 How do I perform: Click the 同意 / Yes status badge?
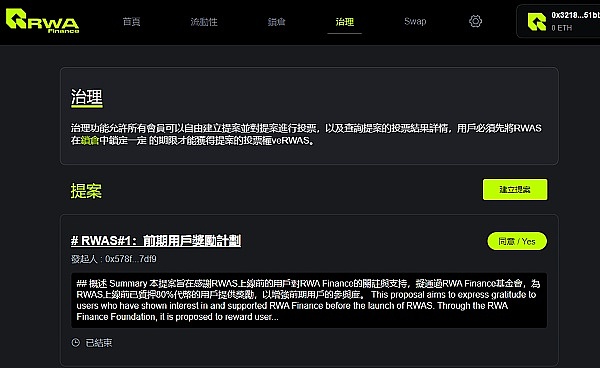click(x=517, y=241)
